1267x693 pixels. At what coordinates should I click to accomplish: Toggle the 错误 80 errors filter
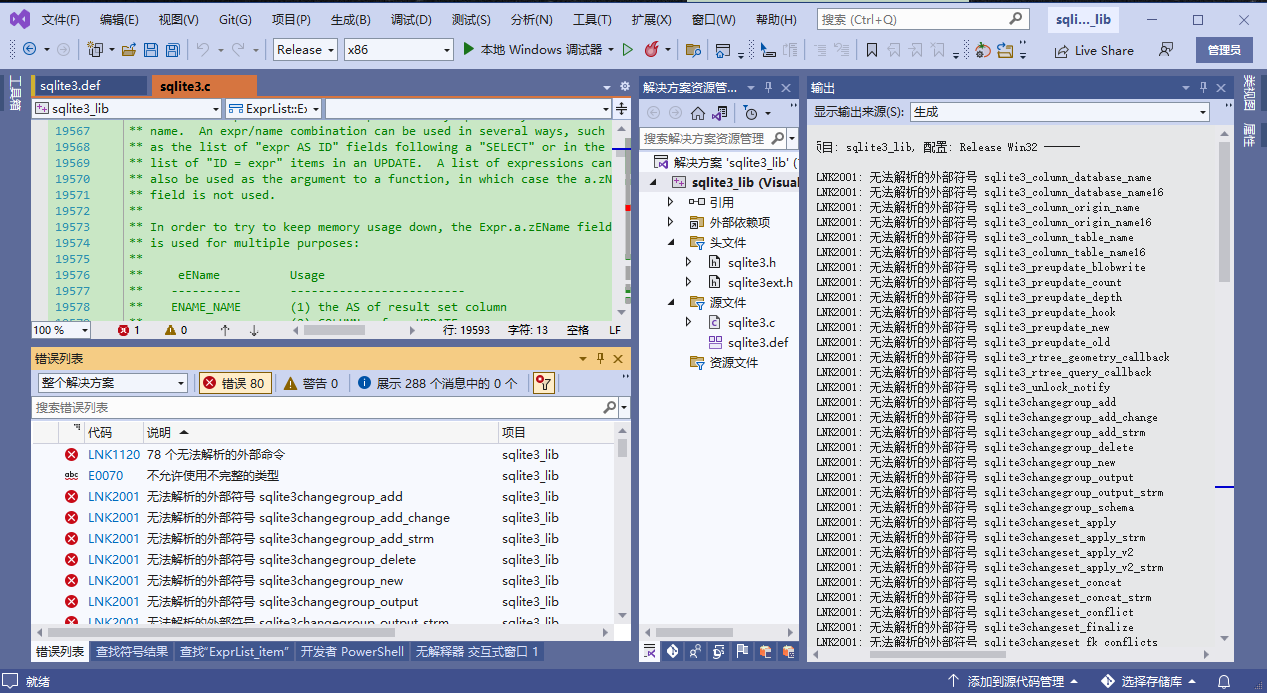234,383
